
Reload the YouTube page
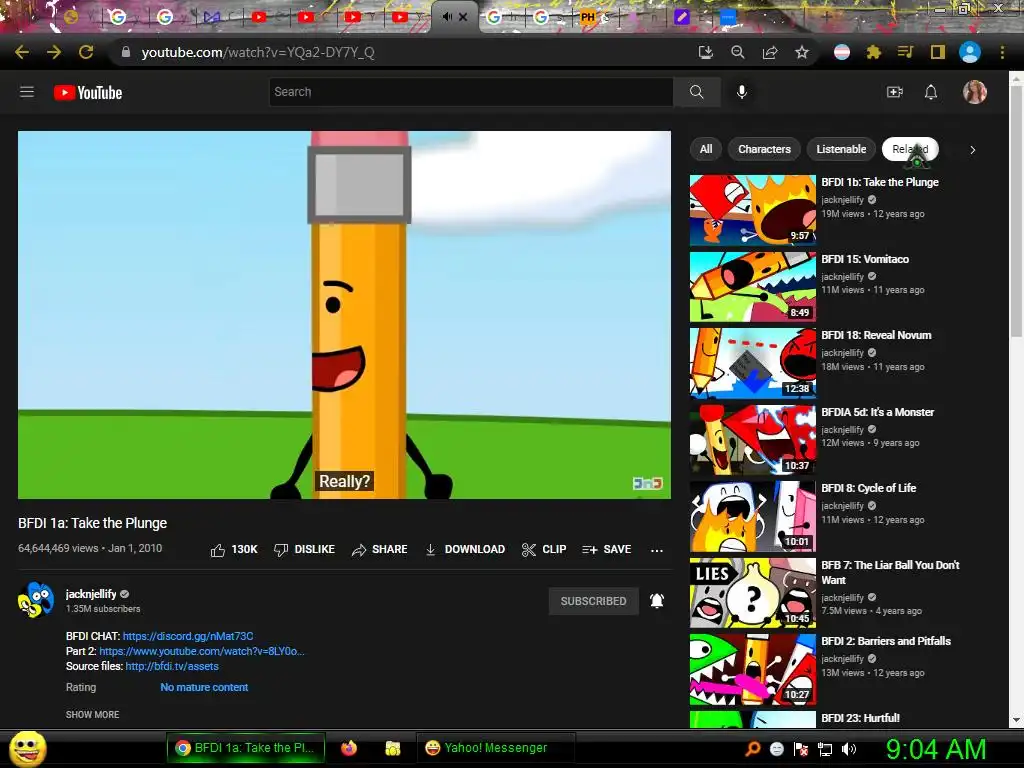86,52
